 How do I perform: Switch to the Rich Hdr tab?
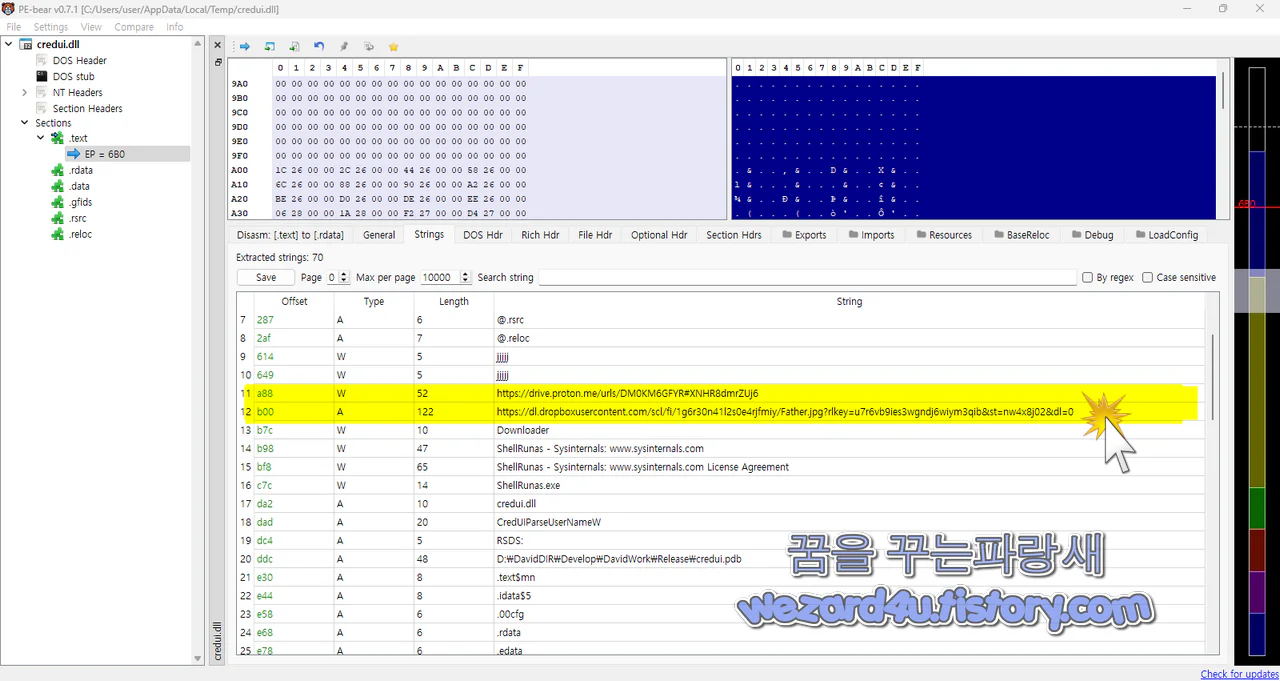[540, 235]
